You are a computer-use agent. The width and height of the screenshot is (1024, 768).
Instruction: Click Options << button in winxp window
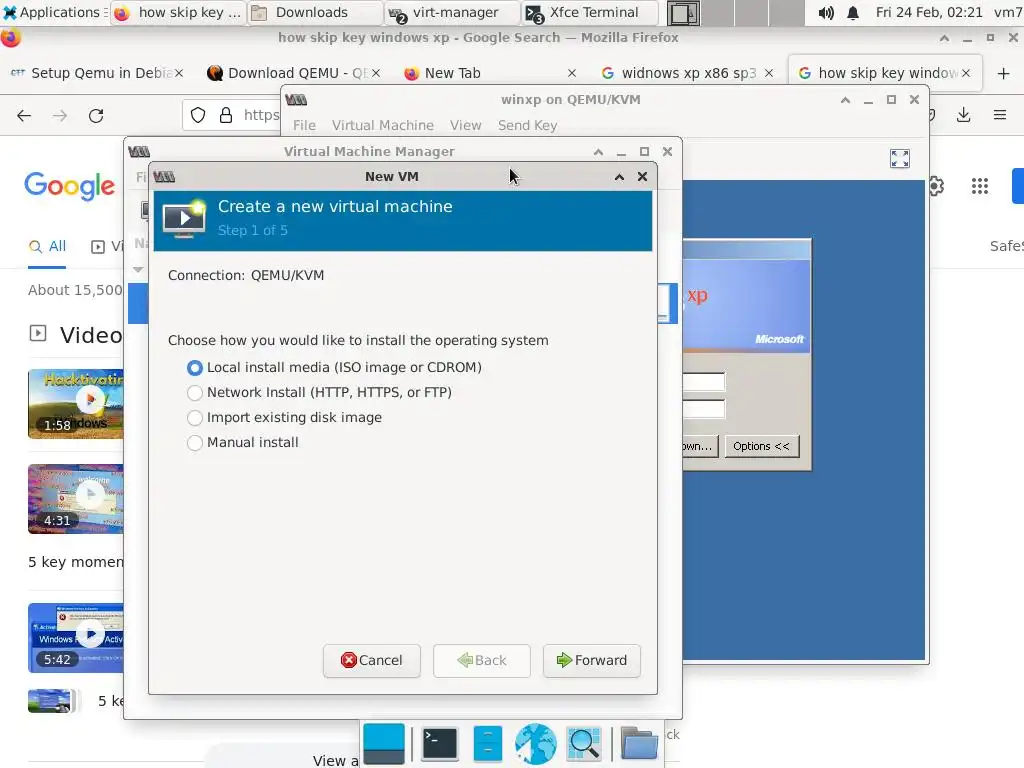[x=761, y=446]
